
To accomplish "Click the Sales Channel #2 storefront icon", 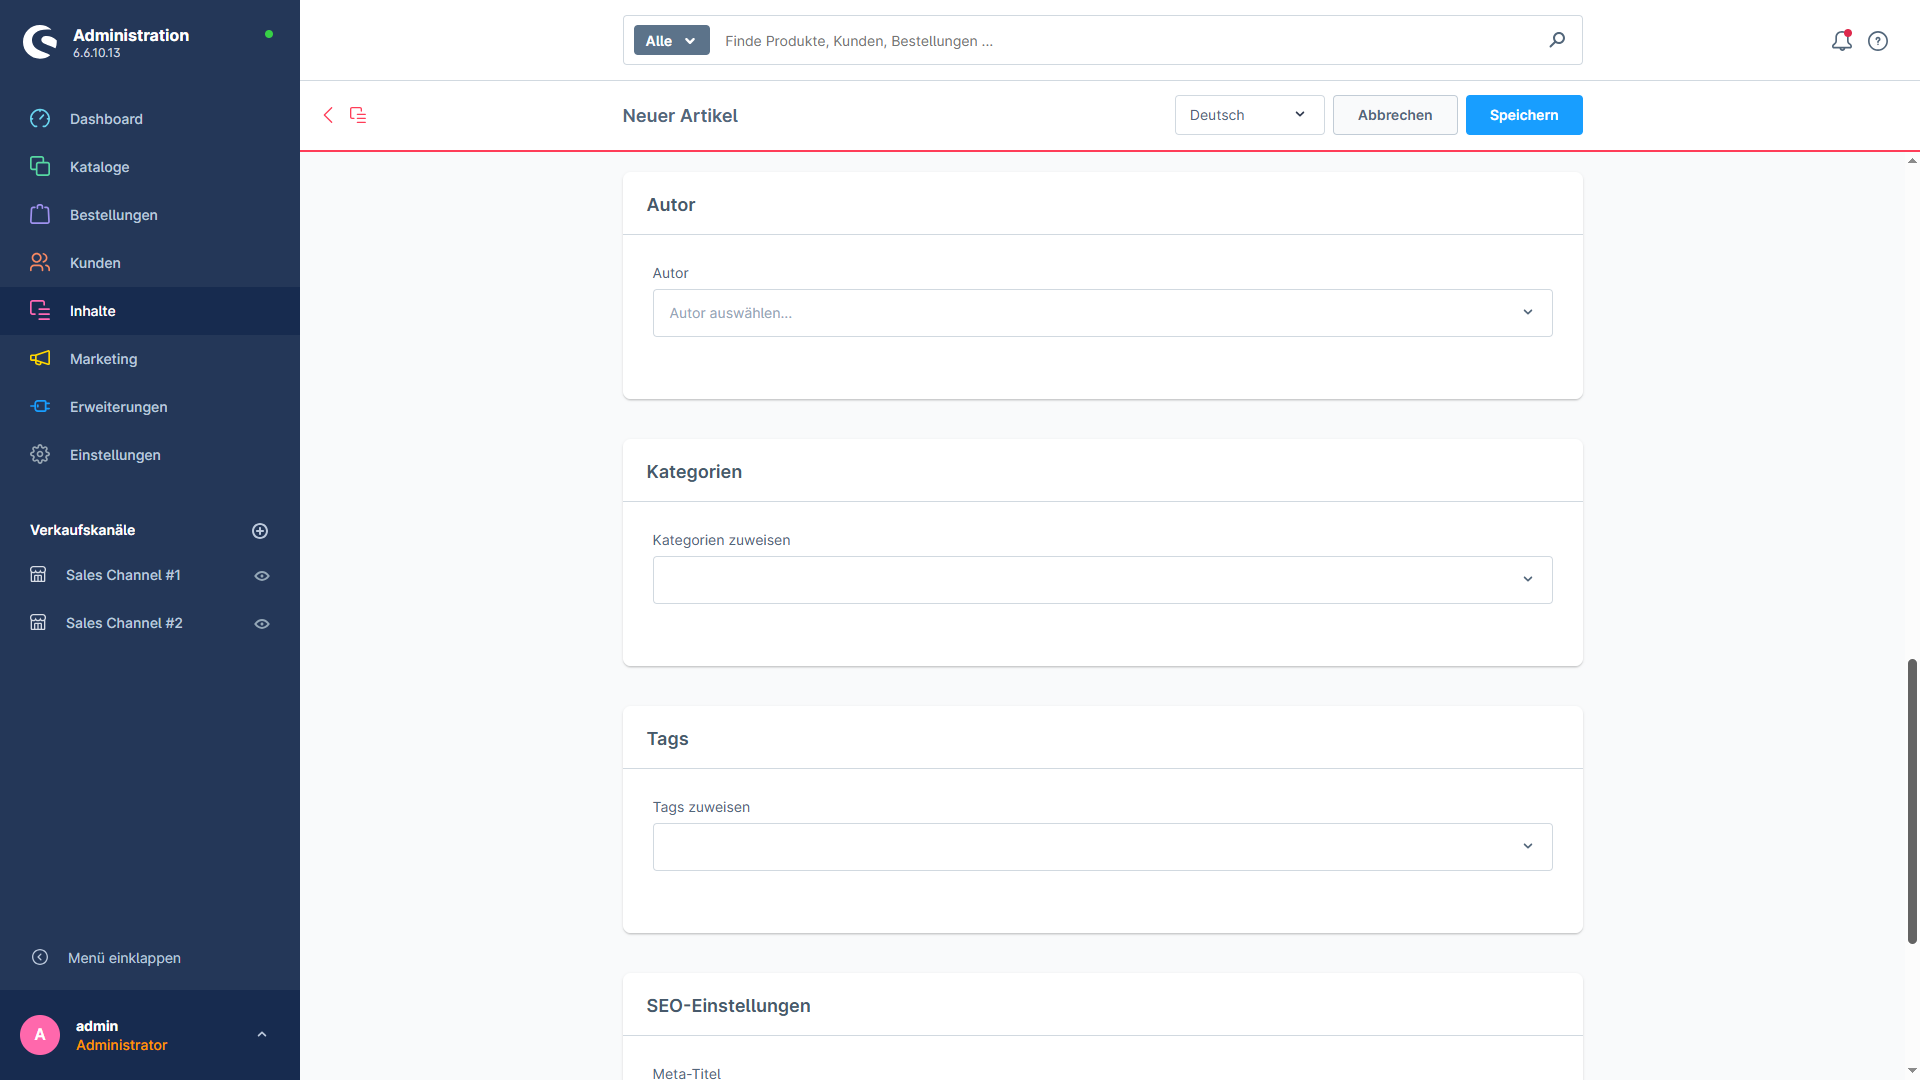I will [x=38, y=623].
